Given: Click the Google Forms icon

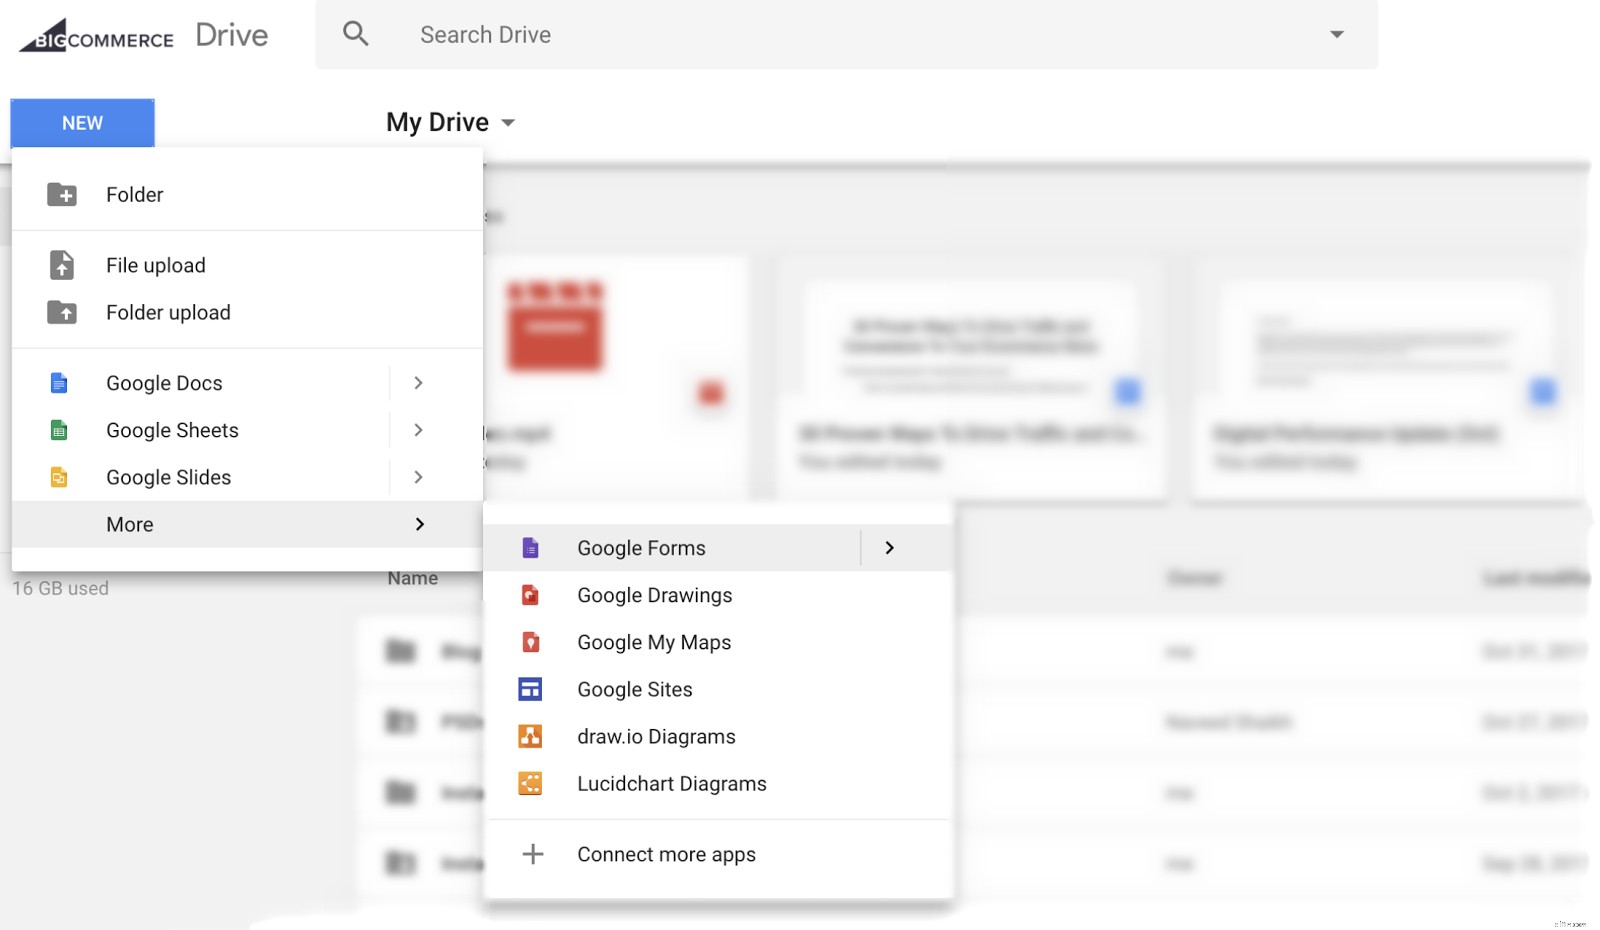Looking at the screenshot, I should coord(531,547).
